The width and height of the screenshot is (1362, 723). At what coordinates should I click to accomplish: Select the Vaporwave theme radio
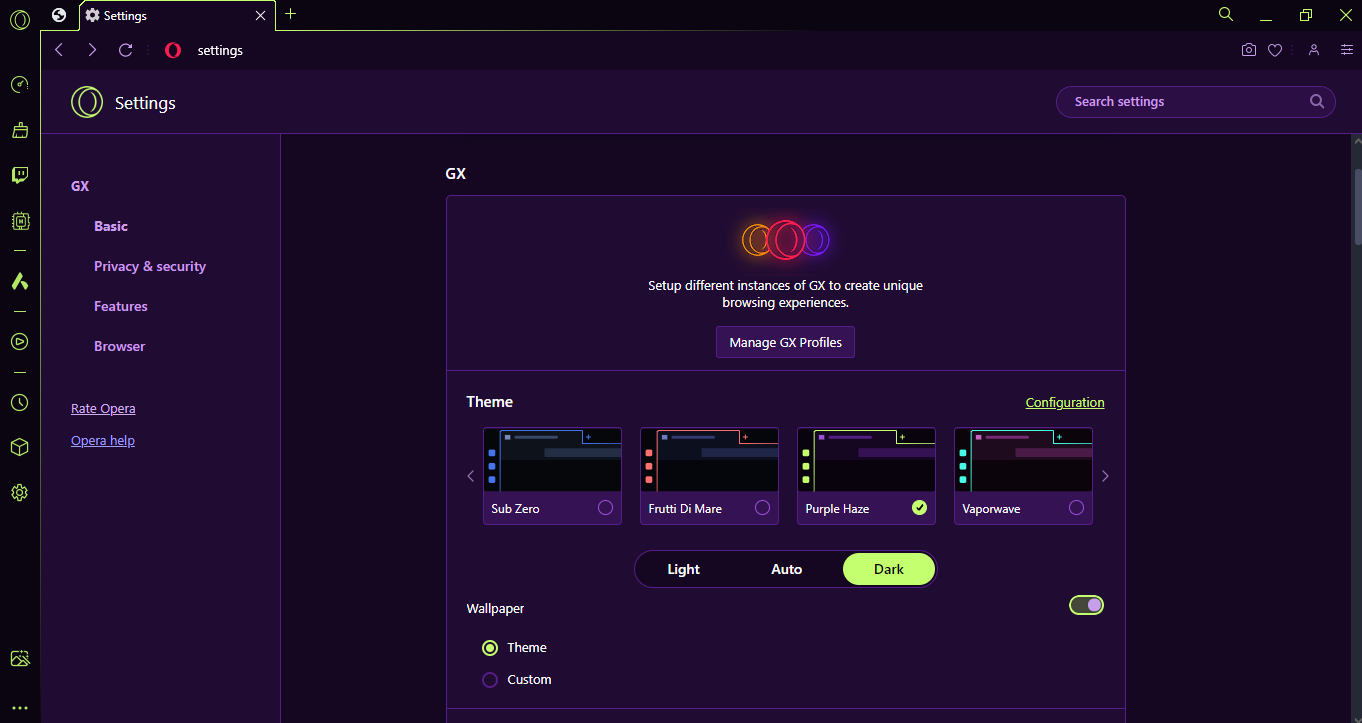pyautogui.click(x=1076, y=508)
